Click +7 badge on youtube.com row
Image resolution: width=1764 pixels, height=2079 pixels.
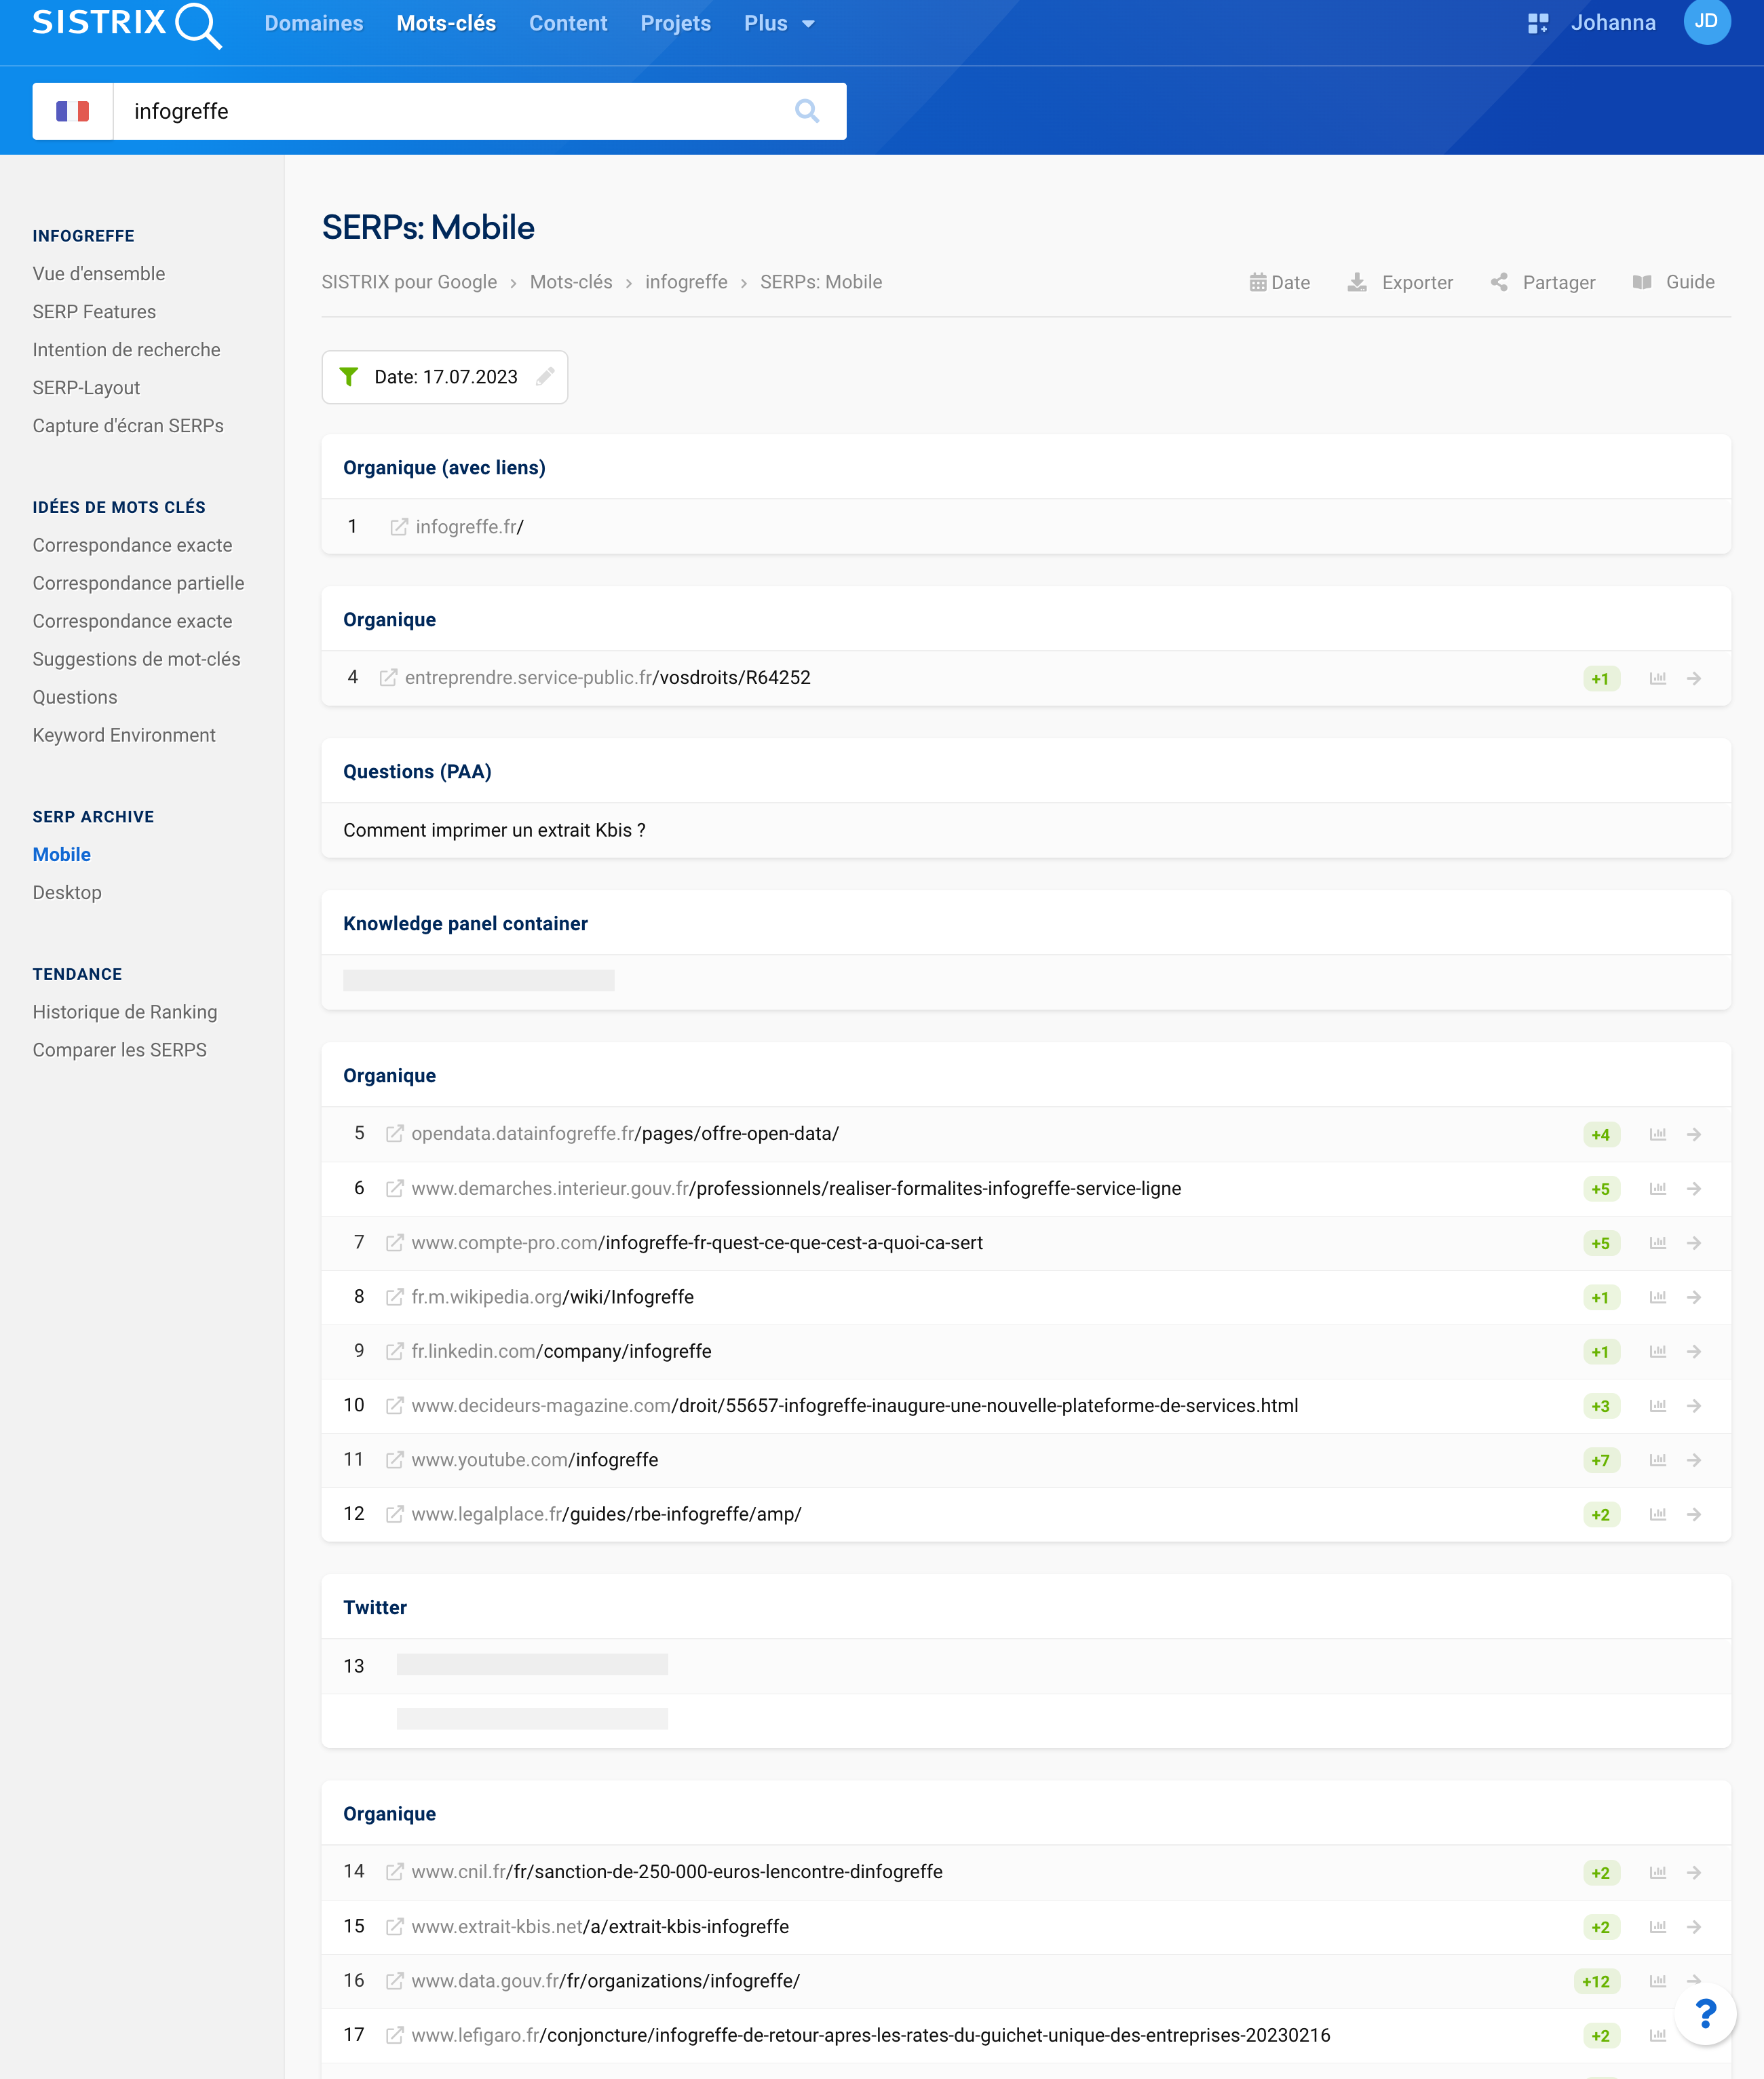1601,1461
